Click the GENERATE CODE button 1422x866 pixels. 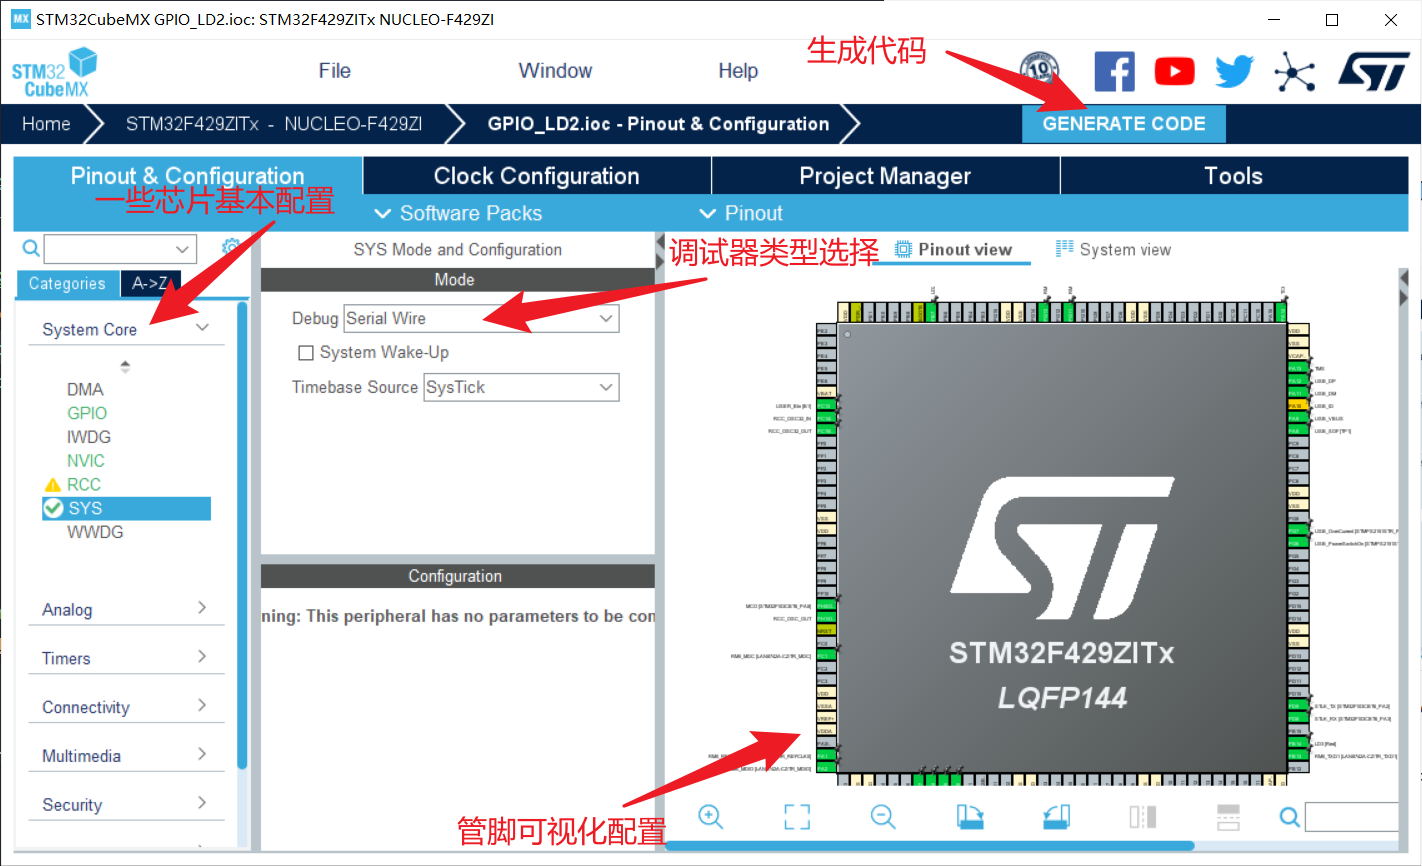[x=1124, y=124]
